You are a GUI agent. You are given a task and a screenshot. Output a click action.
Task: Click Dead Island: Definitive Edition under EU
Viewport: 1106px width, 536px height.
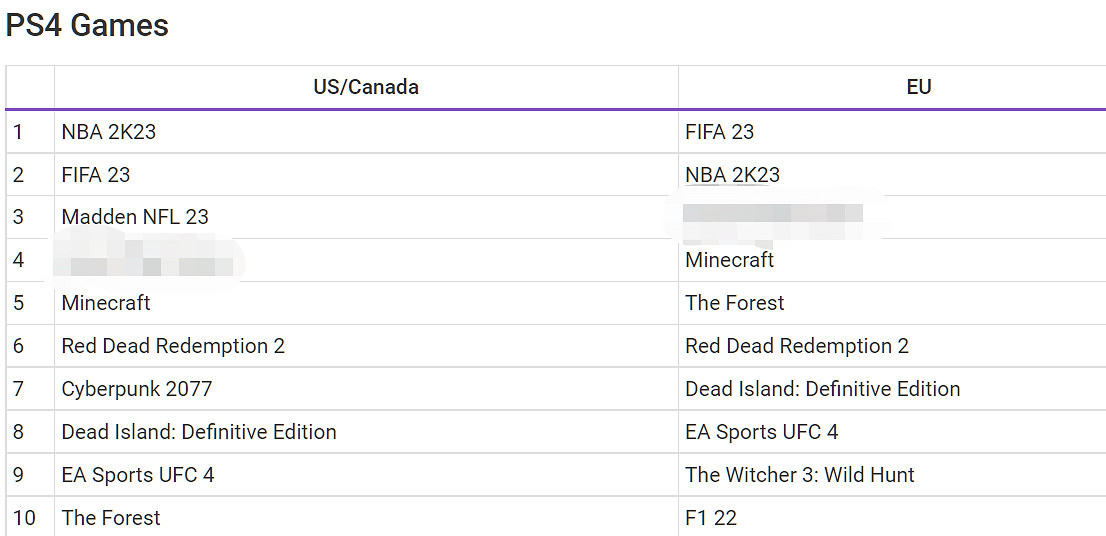tap(823, 389)
